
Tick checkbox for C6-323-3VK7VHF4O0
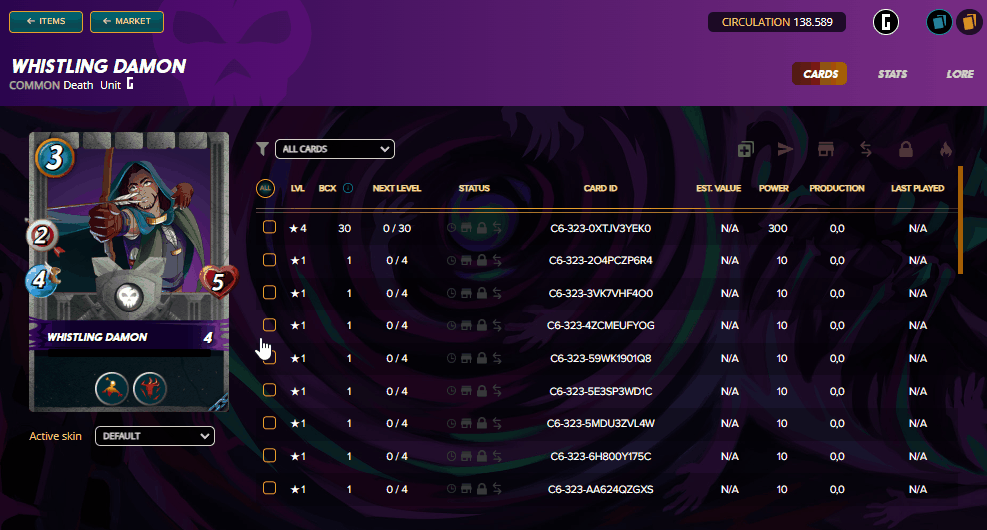pyautogui.click(x=269, y=292)
